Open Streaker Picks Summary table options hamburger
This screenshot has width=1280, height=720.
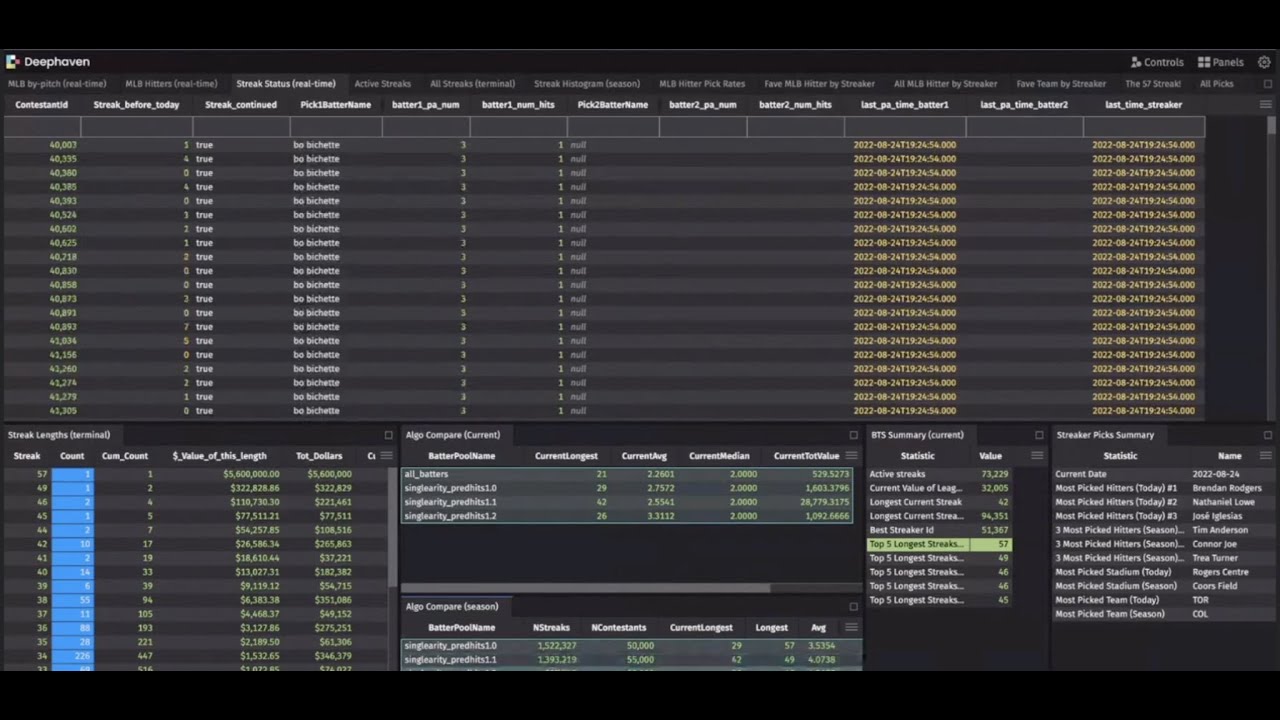click(1266, 456)
